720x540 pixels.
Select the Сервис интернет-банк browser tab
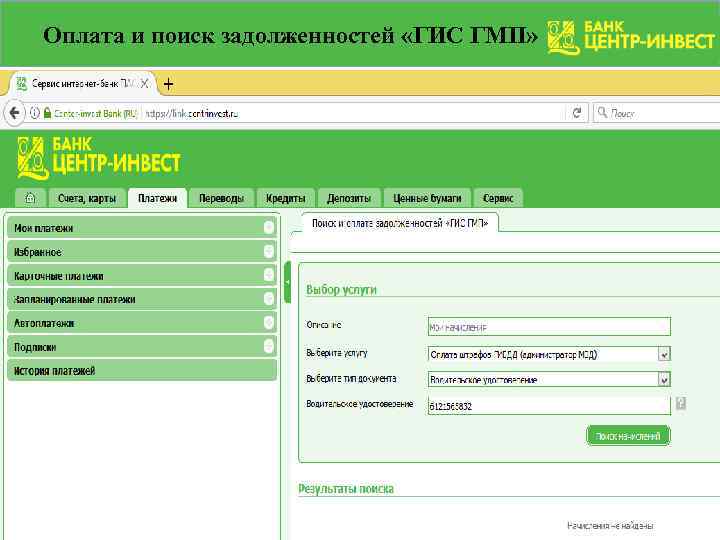point(83,84)
